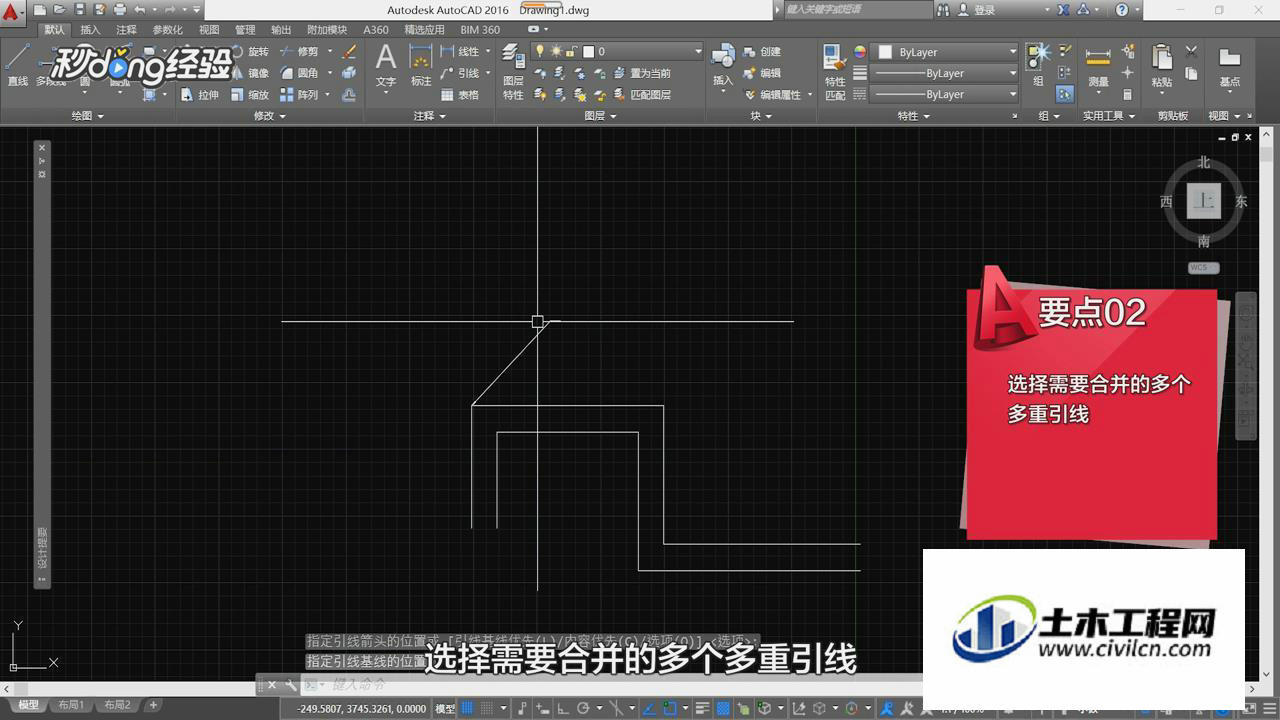This screenshot has width=1280, height=720.
Task: Expand the 实用工具 (Utilities) panel
Action: click(x=1110, y=116)
